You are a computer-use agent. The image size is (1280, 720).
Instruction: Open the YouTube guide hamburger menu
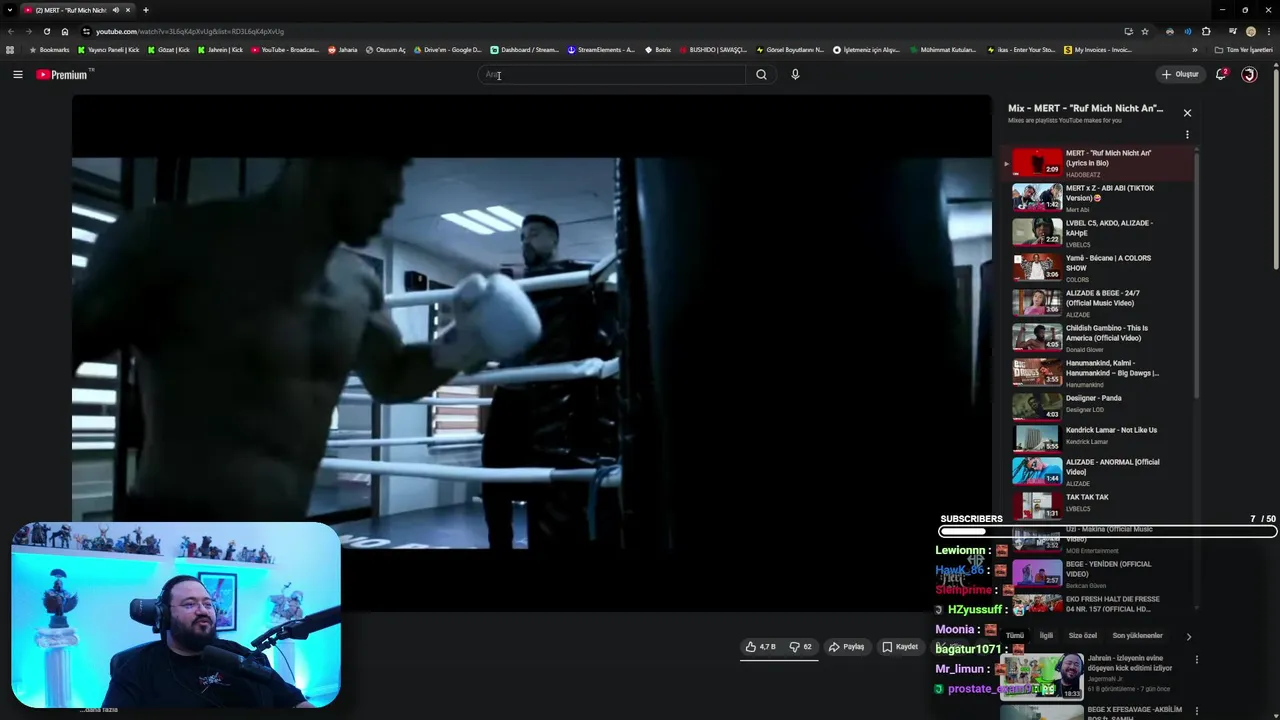(x=18, y=74)
